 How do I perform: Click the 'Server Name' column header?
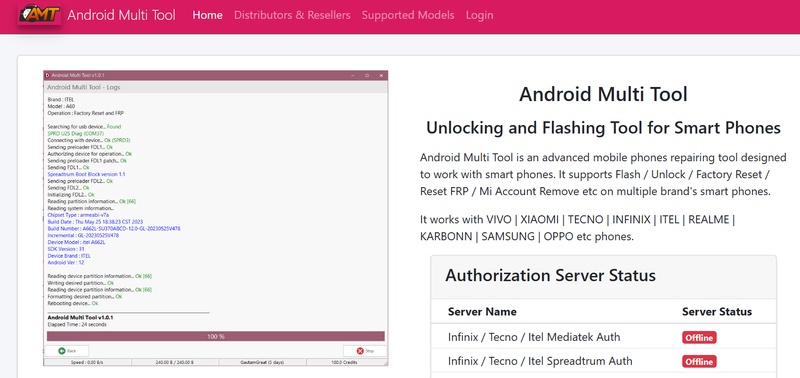482,312
